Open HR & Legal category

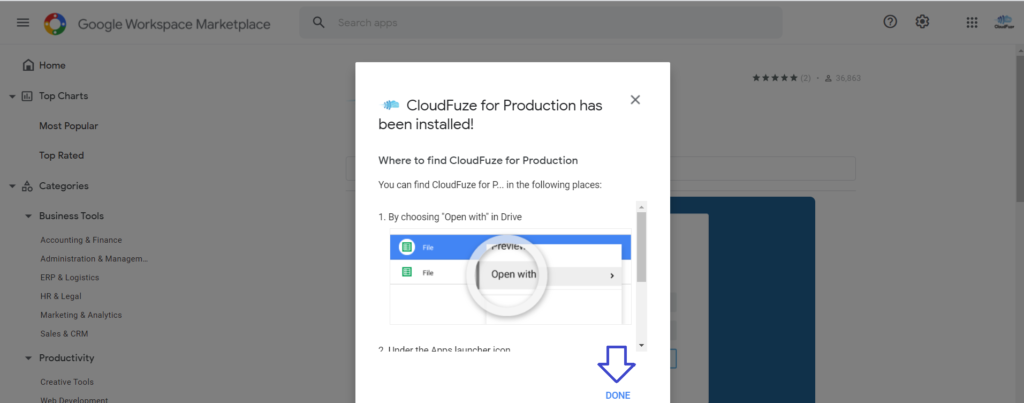(61, 297)
